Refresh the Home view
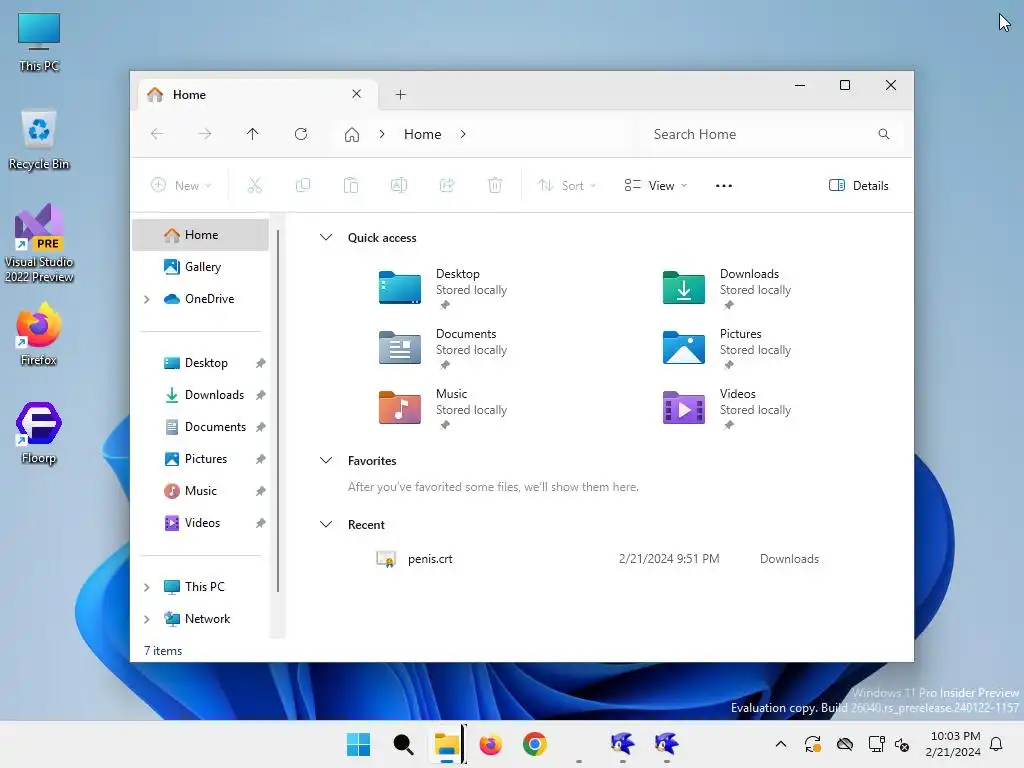This screenshot has height=768, width=1024. click(x=301, y=134)
